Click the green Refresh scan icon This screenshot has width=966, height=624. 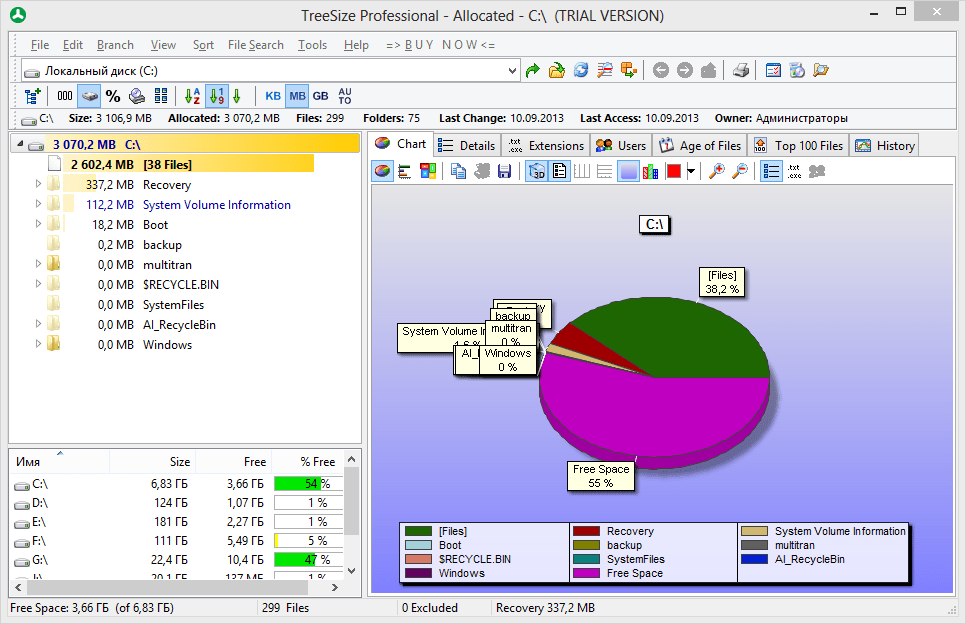[x=532, y=70]
